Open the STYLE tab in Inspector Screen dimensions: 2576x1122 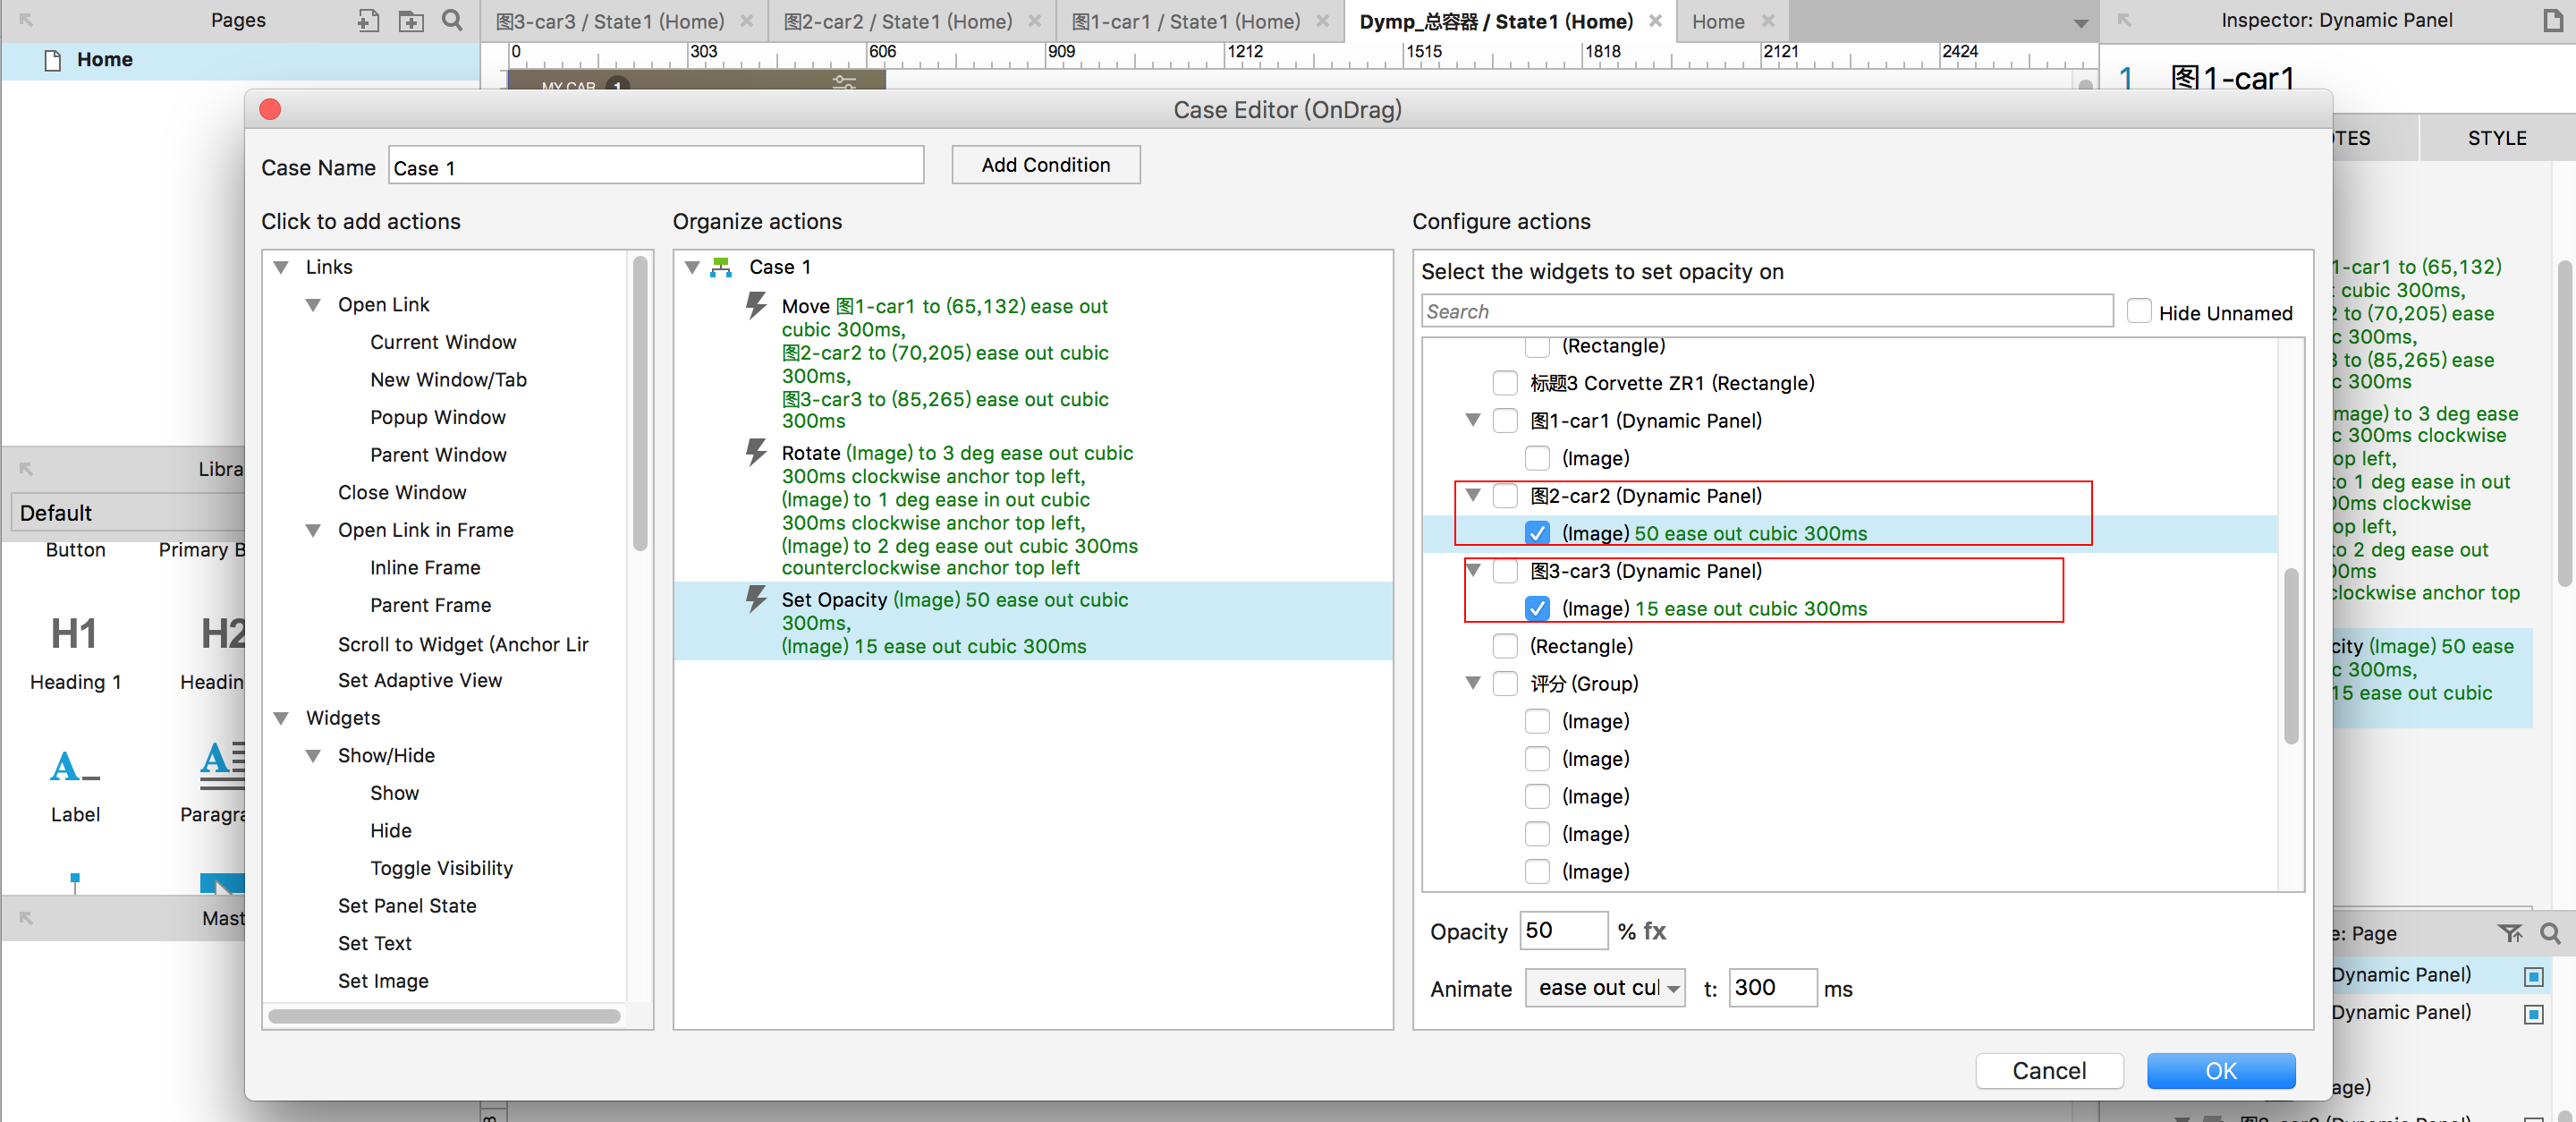pyautogui.click(x=2496, y=138)
